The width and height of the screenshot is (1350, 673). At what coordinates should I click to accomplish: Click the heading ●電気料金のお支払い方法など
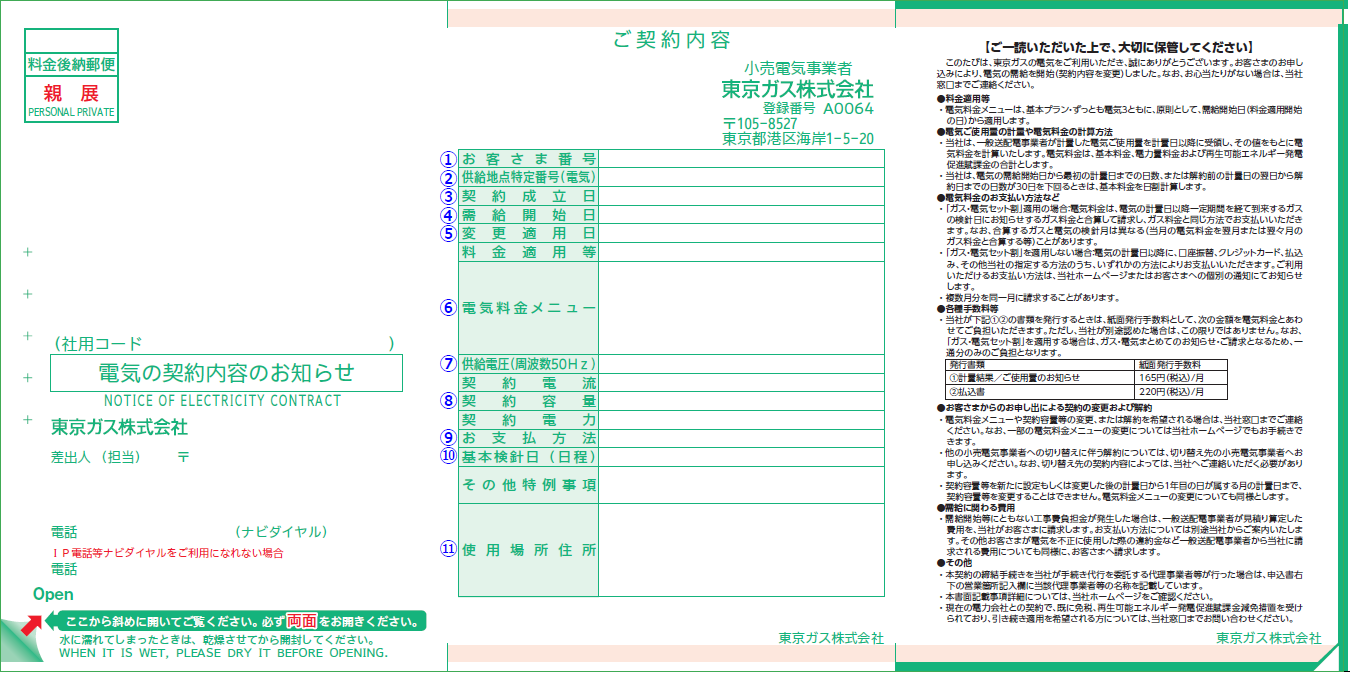pyautogui.click(x=997, y=197)
